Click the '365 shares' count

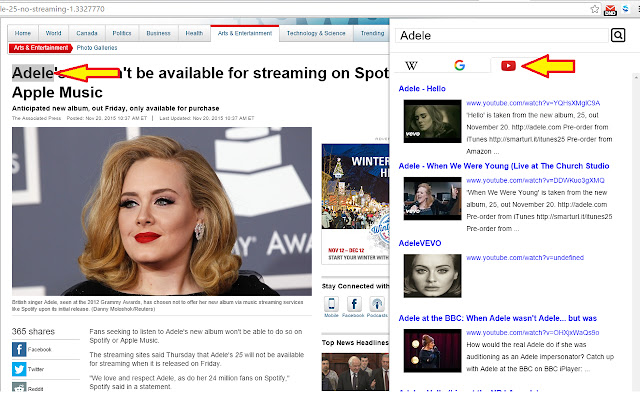click(x=33, y=331)
